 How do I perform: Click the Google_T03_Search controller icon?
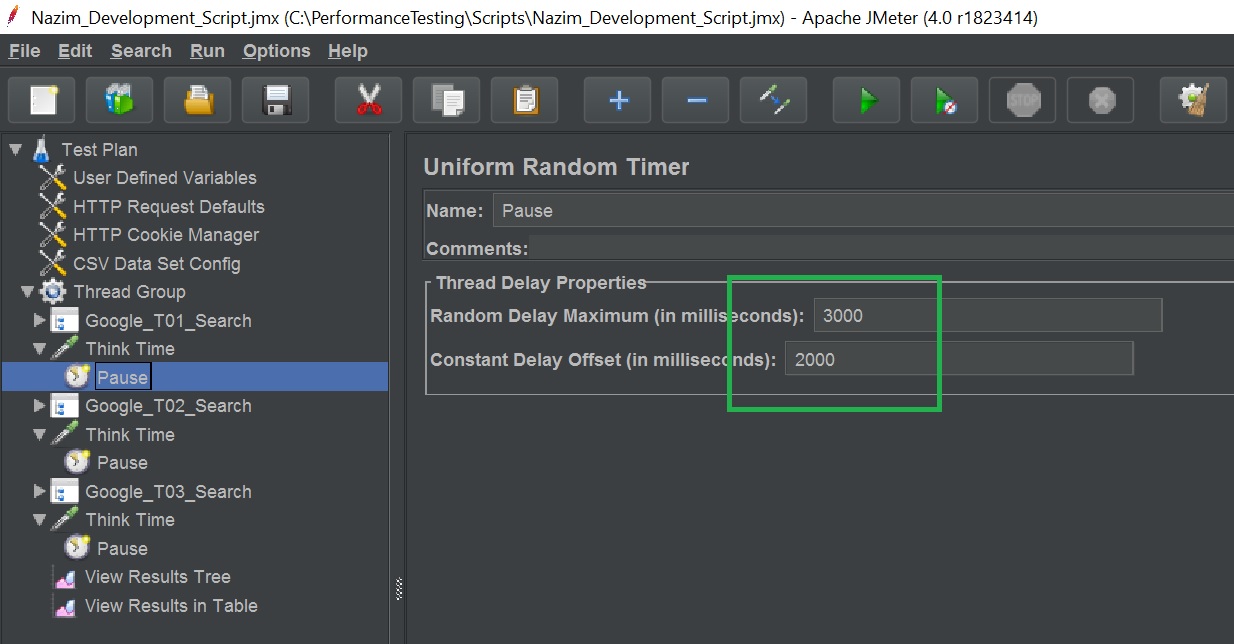coord(65,492)
